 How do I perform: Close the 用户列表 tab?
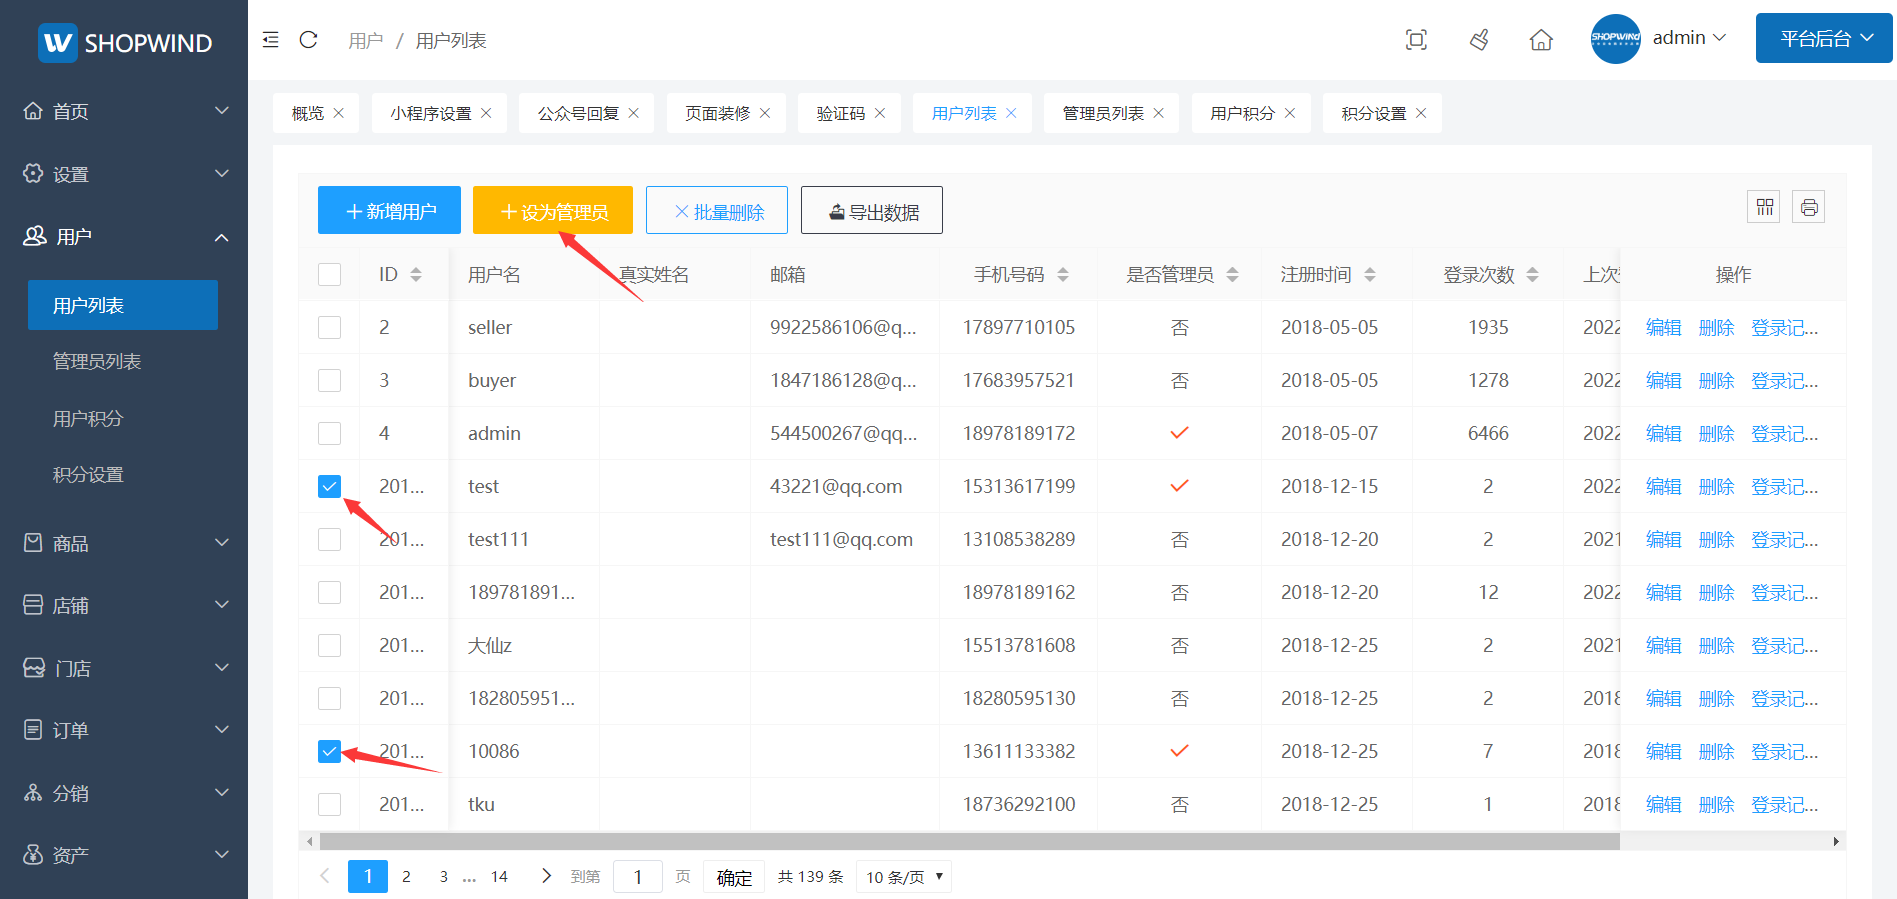click(1011, 113)
